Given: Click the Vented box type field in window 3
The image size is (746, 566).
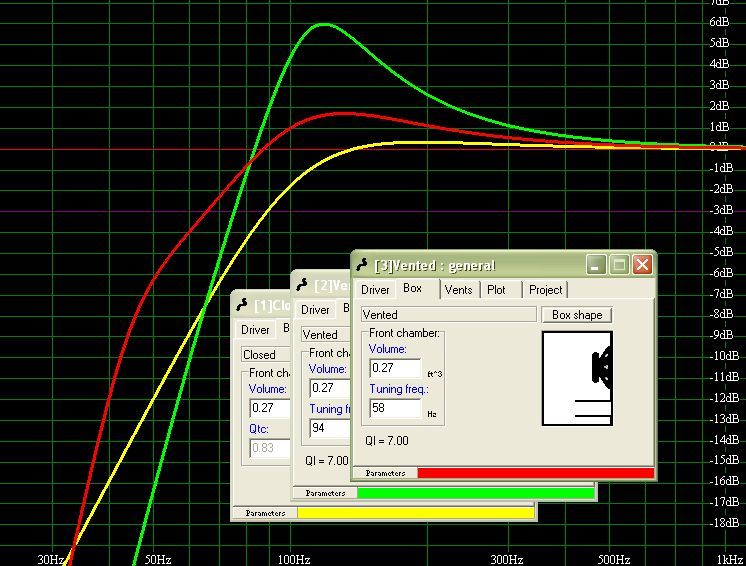Looking at the screenshot, I should point(448,315).
